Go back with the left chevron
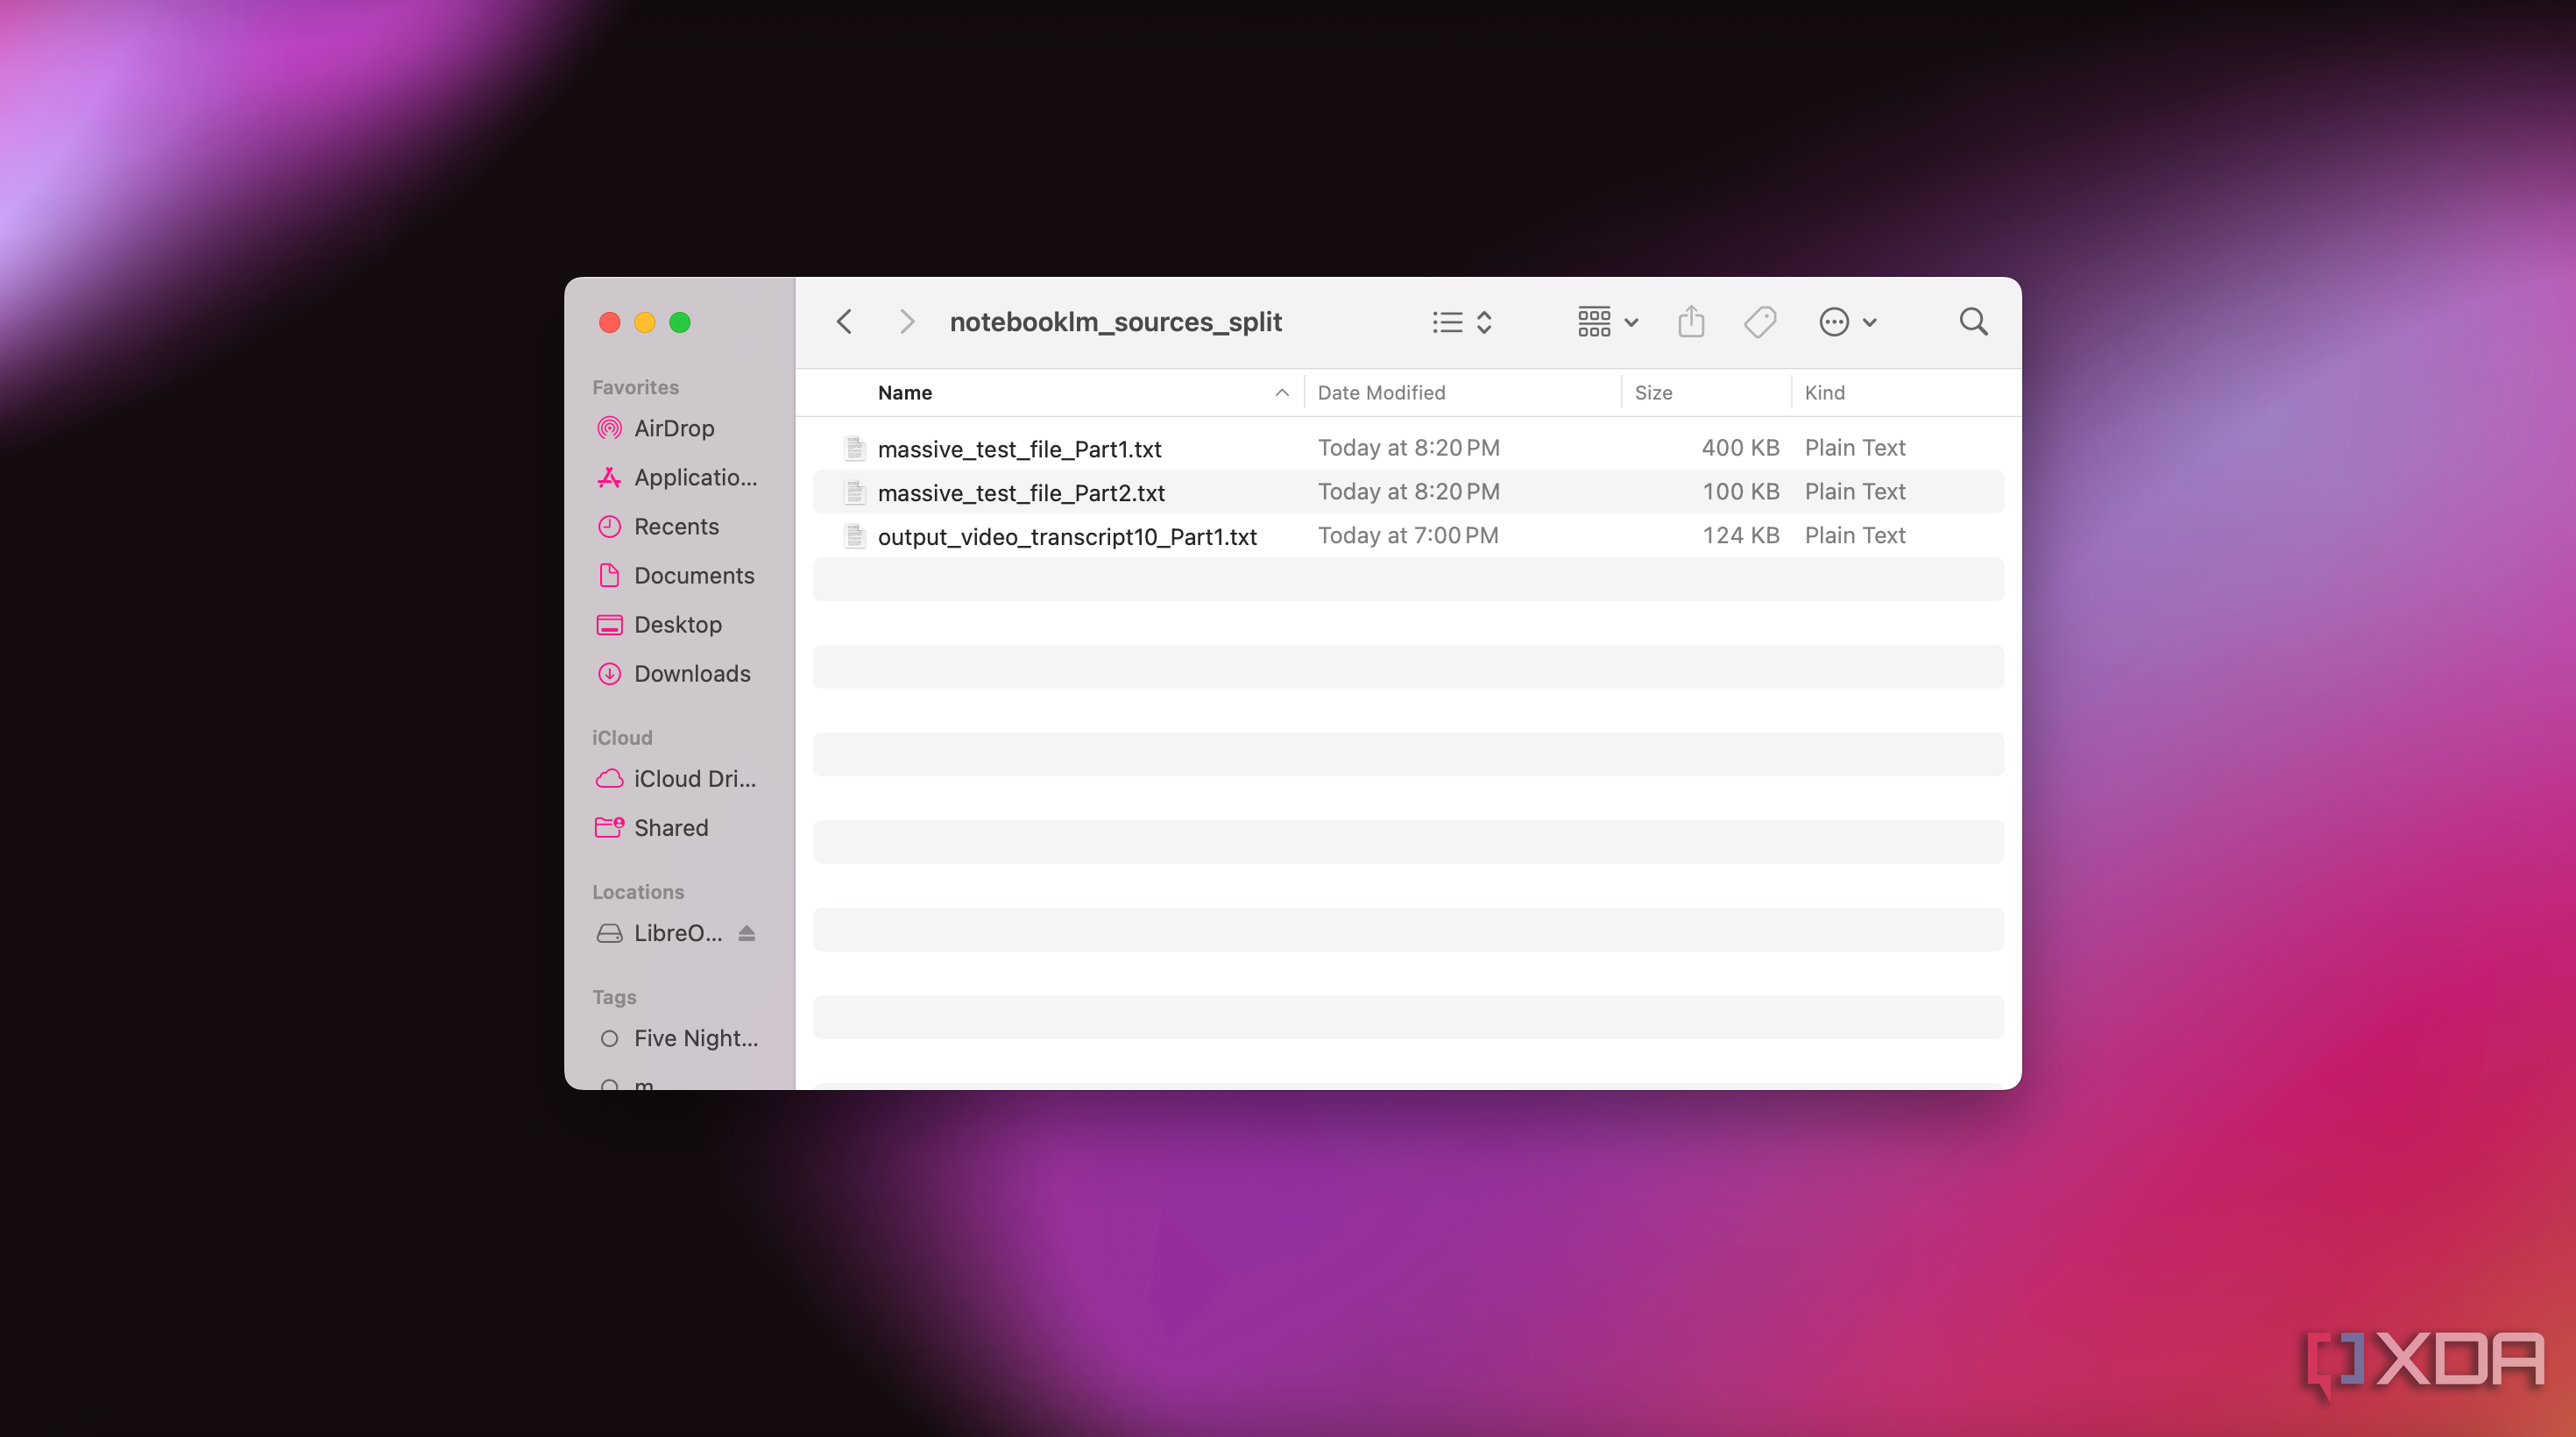Screen dimensions: 2576x1437 [x=845, y=322]
